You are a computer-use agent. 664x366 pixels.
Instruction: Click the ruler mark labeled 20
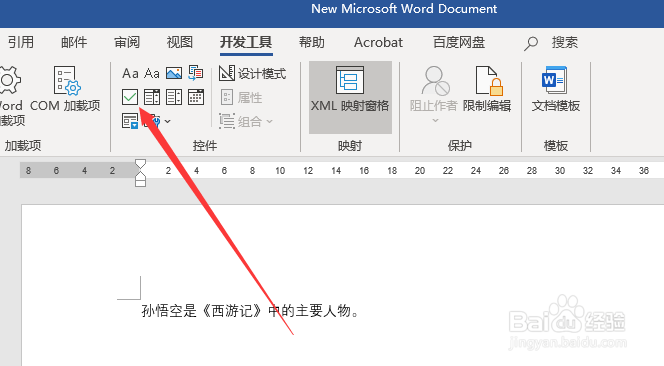pyautogui.click(x=420, y=171)
